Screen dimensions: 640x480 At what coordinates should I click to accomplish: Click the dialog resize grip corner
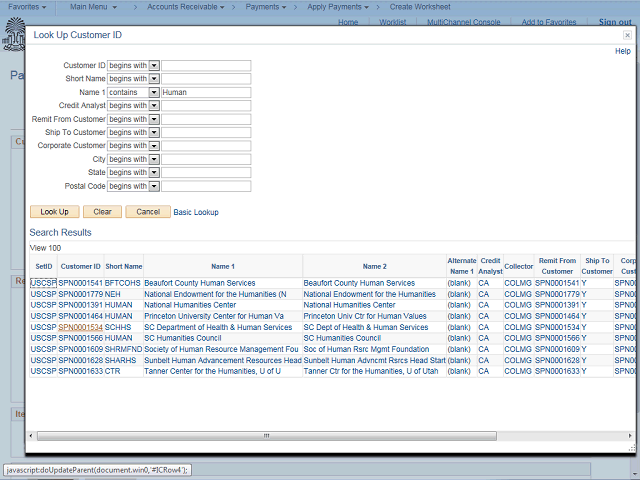point(631,448)
